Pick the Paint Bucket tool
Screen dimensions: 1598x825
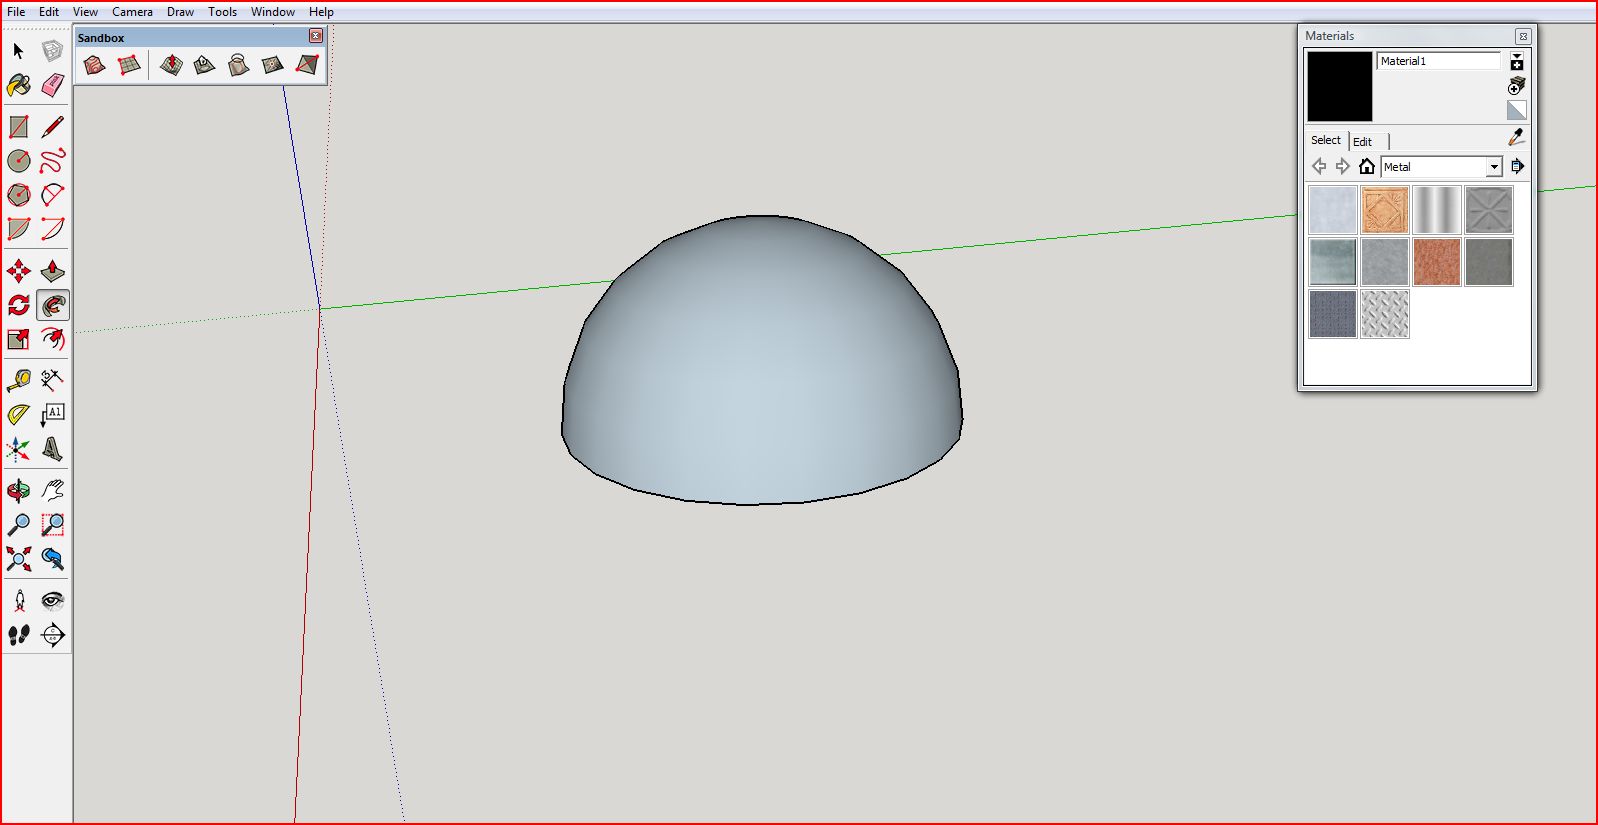[x=19, y=85]
